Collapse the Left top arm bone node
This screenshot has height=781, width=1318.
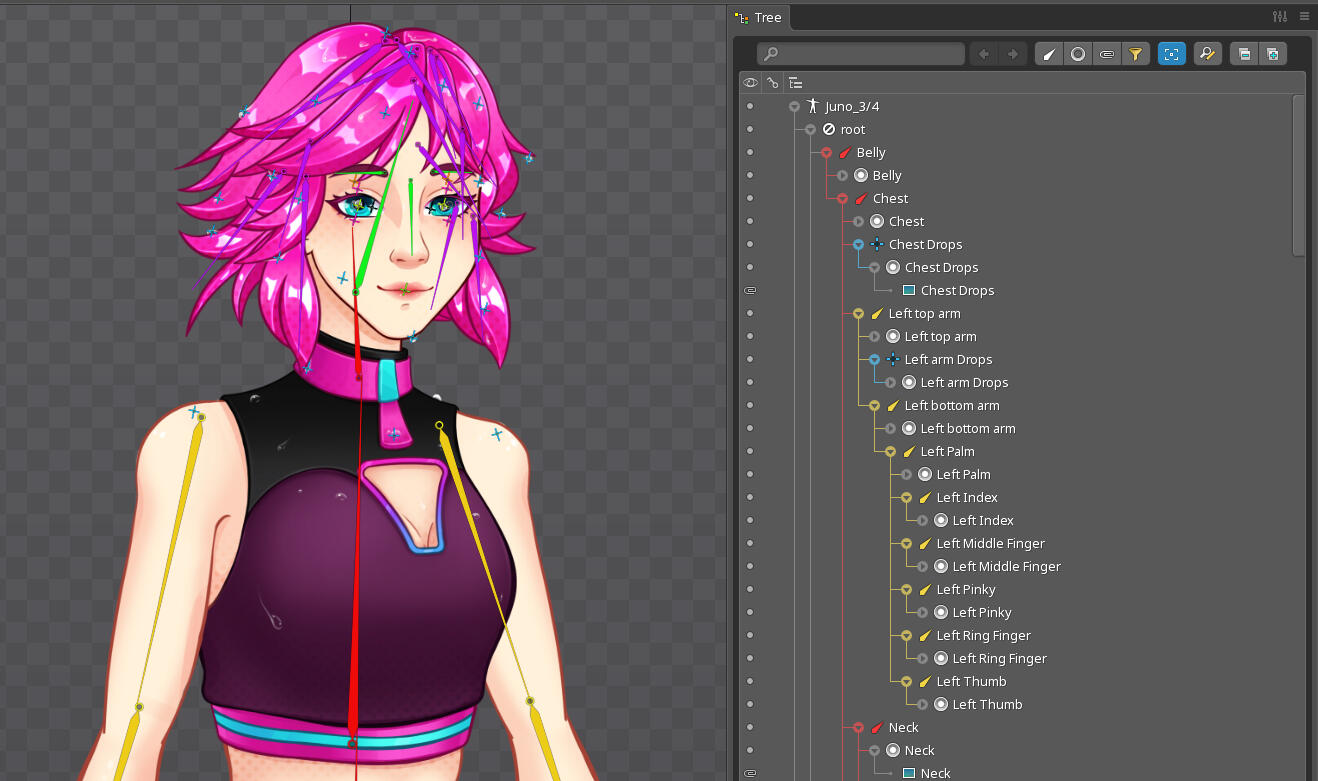click(858, 314)
